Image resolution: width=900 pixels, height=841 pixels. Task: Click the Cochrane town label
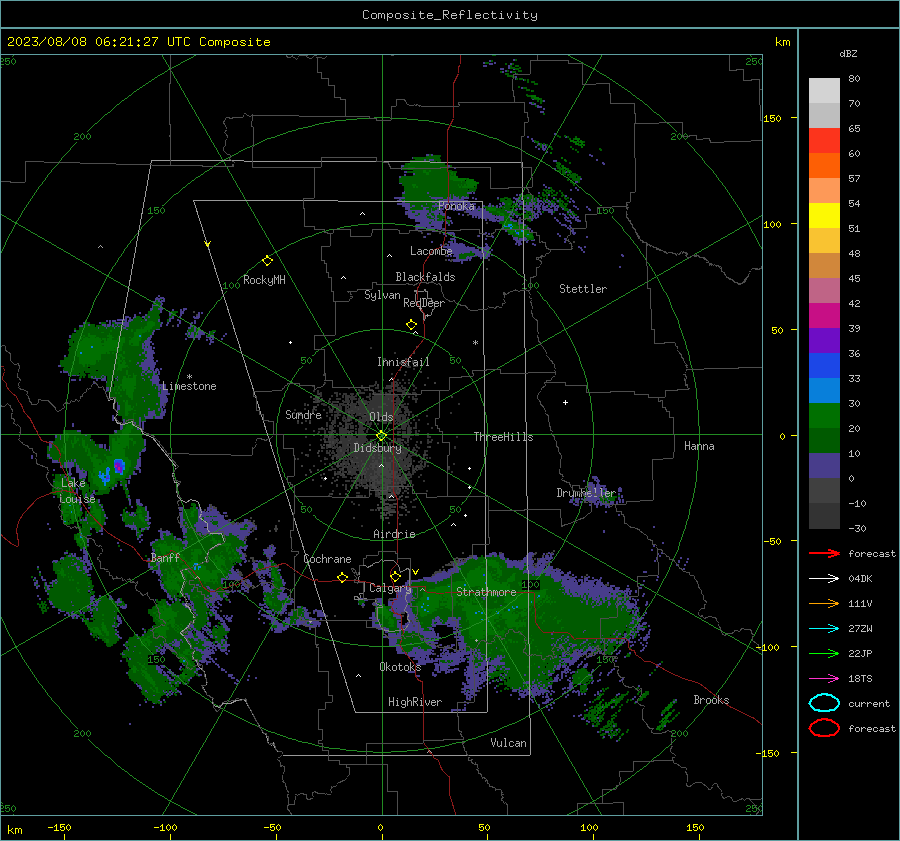point(327,559)
